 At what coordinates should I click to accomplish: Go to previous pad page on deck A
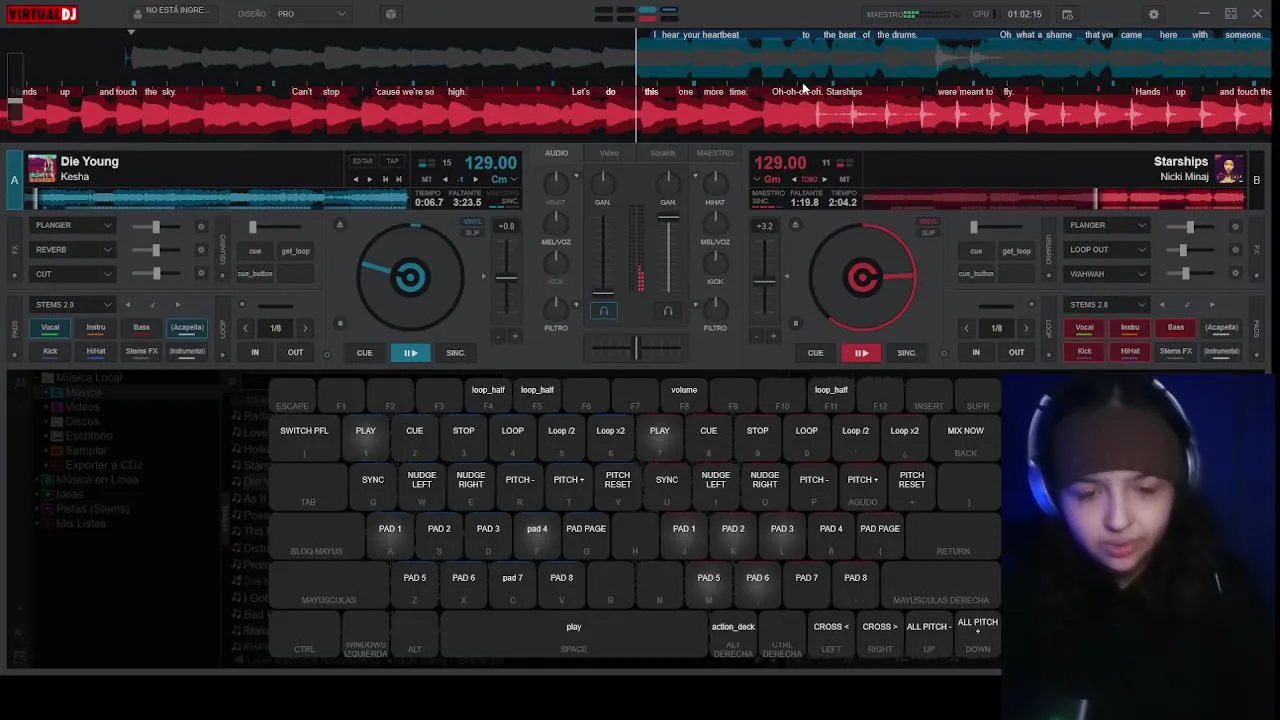[127, 304]
